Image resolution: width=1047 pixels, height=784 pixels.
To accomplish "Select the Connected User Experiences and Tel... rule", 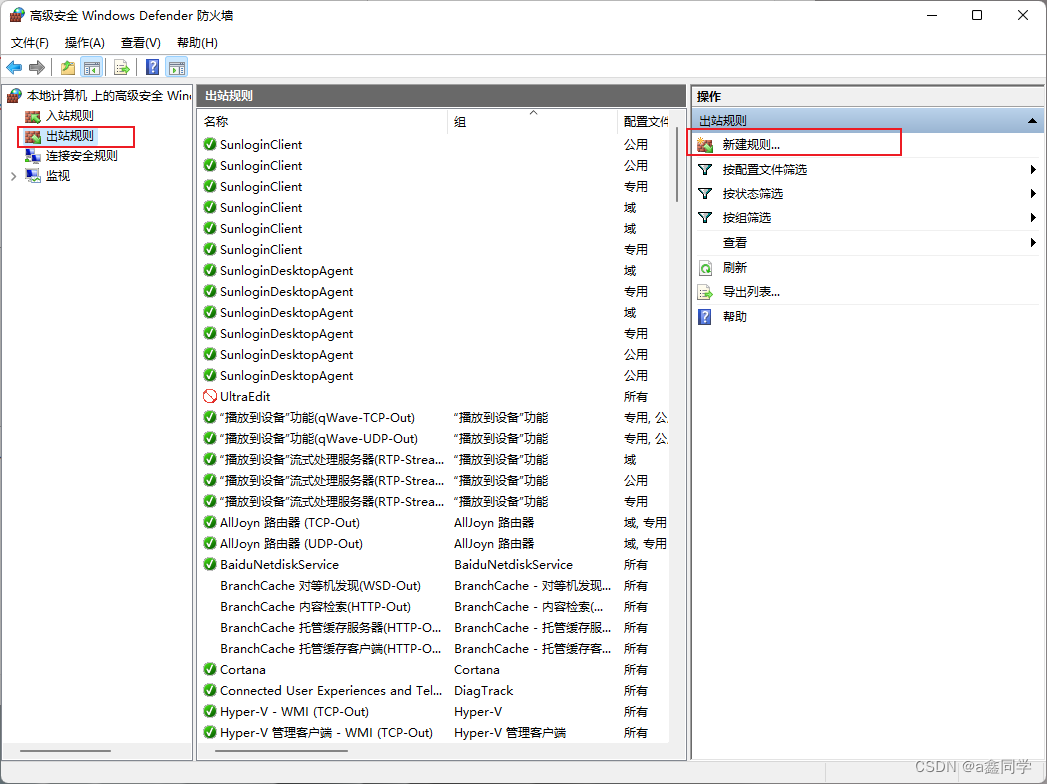I will coord(331,691).
